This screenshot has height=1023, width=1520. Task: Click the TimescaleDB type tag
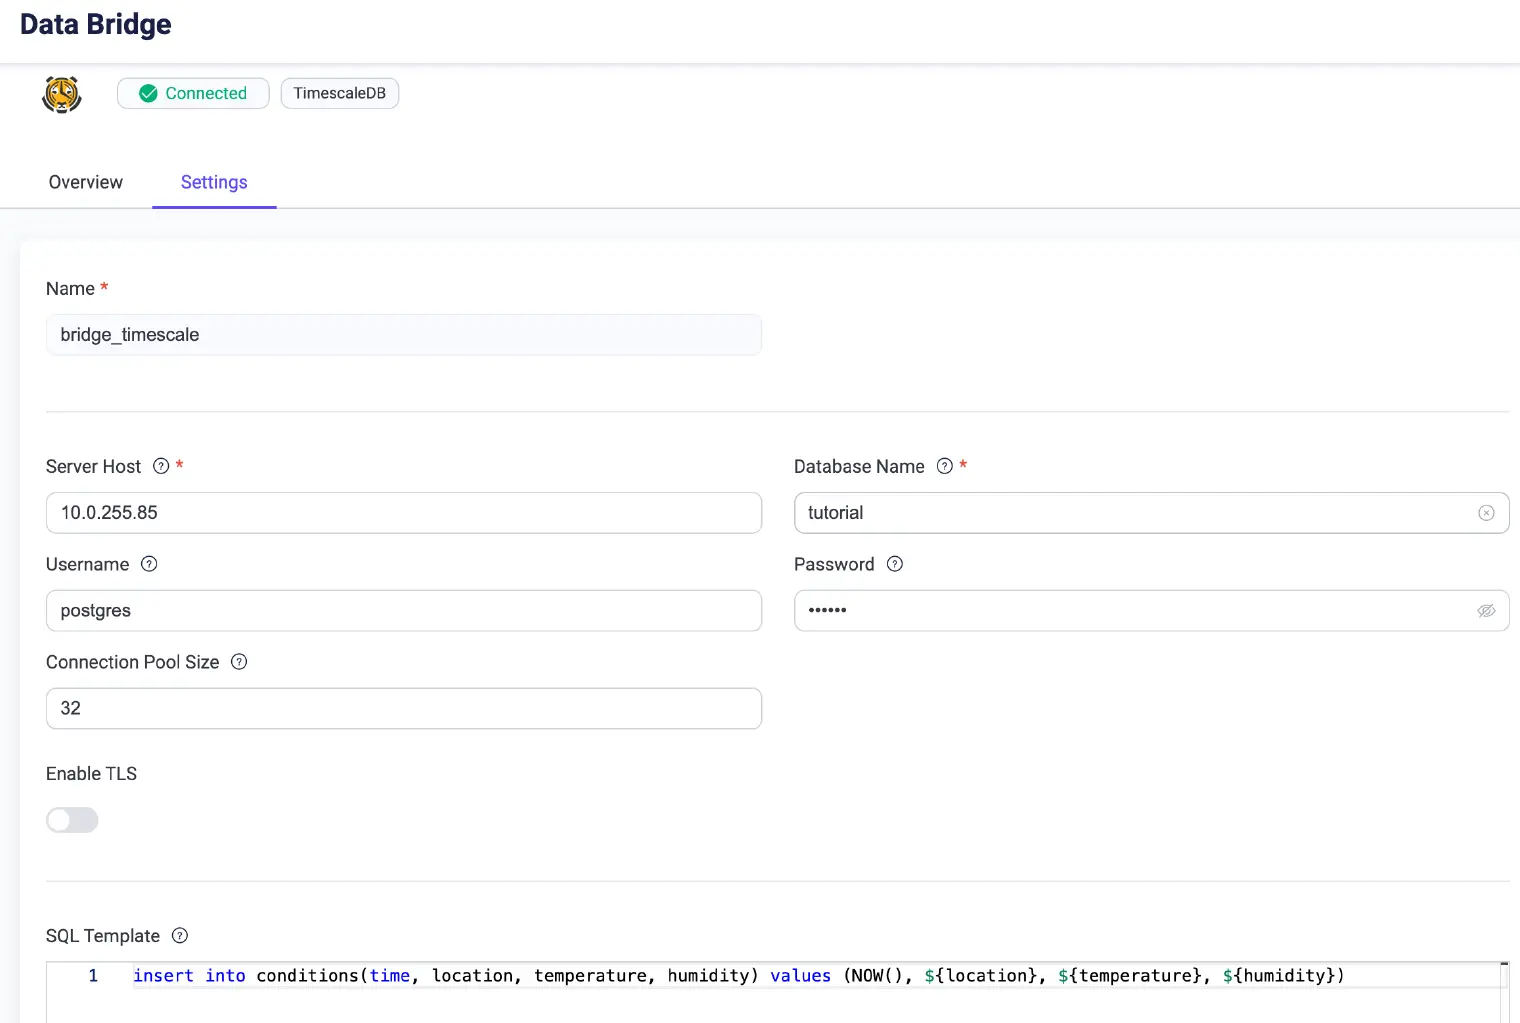click(340, 93)
